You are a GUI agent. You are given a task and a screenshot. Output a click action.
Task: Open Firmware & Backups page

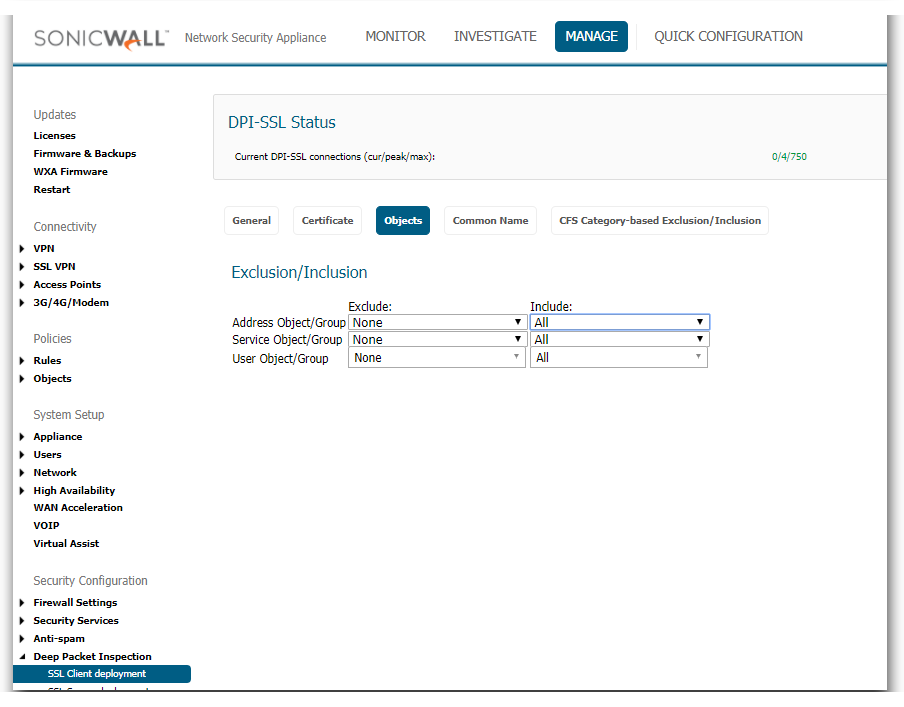[x=85, y=153]
